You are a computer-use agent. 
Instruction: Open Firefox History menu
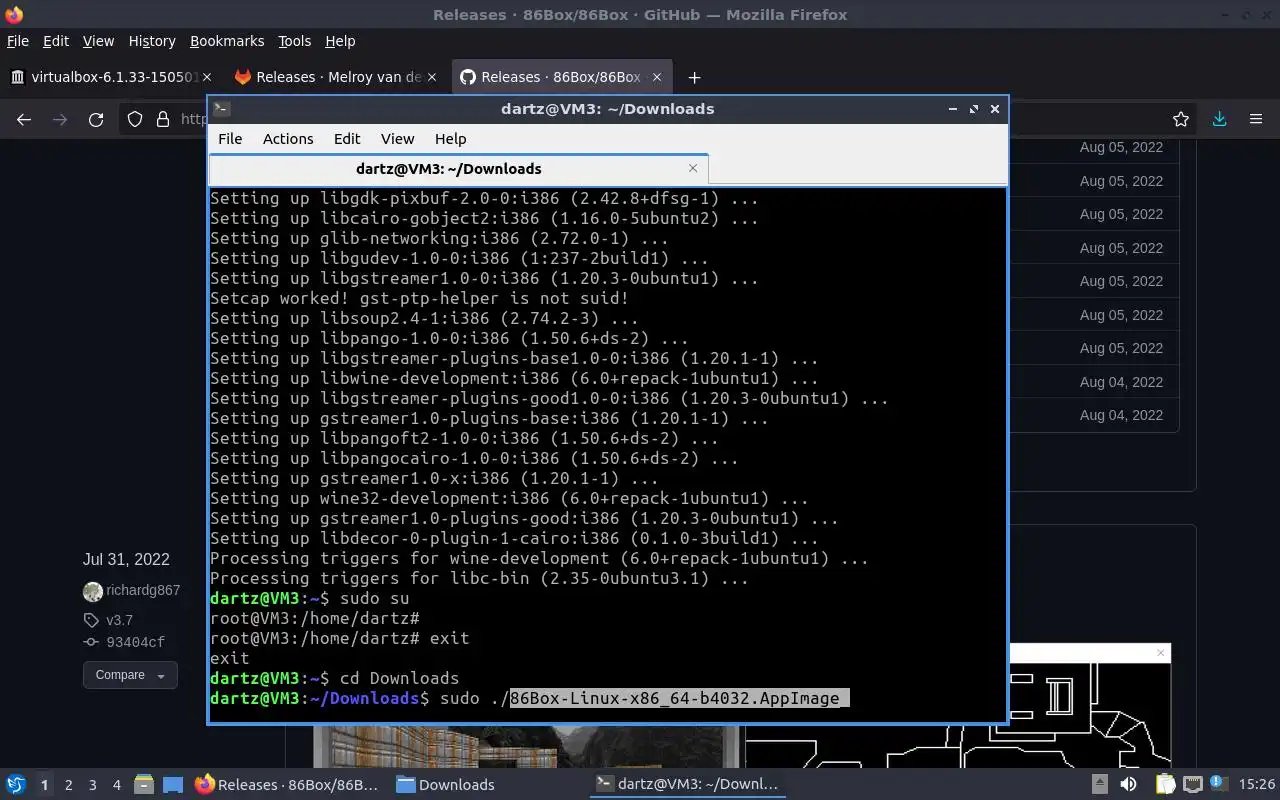152,41
